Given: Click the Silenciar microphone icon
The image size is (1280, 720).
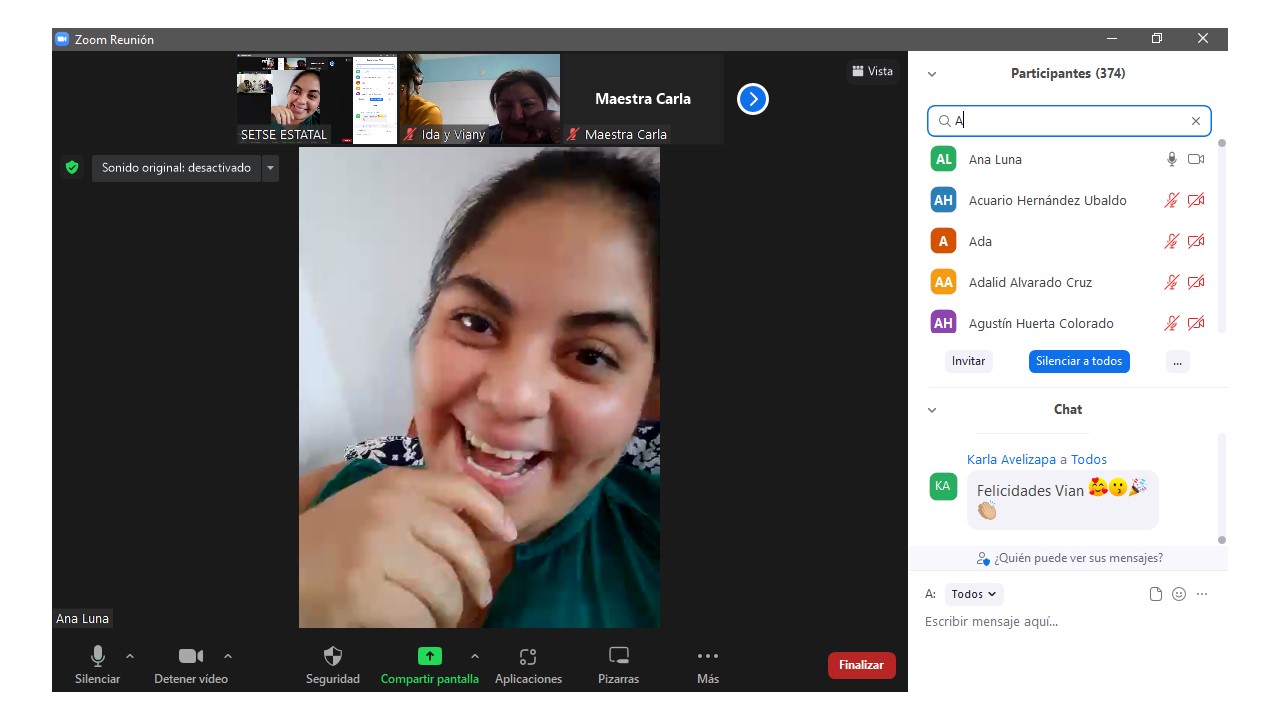Looking at the screenshot, I should pyautogui.click(x=98, y=656).
